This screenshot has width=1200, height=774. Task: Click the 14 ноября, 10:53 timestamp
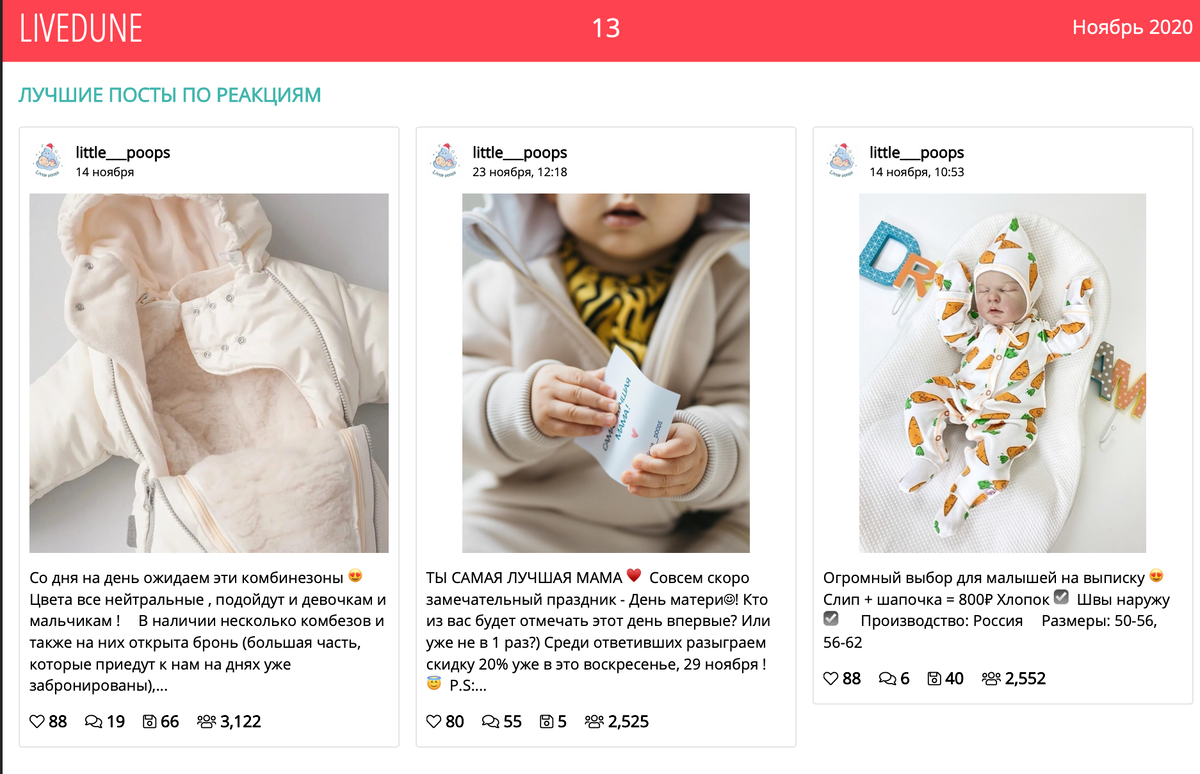917,172
